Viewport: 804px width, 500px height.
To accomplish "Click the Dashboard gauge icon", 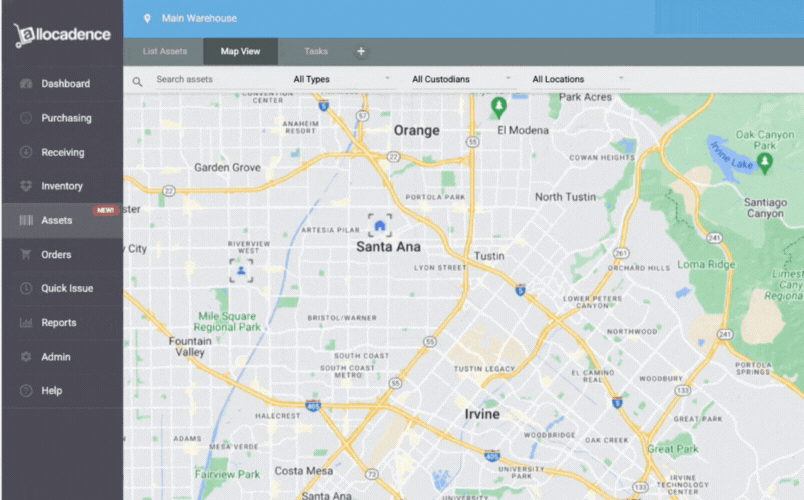I will [x=26, y=84].
